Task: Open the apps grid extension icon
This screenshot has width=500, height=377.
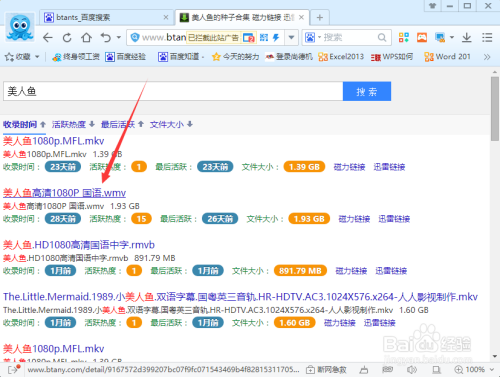Action: [404, 37]
